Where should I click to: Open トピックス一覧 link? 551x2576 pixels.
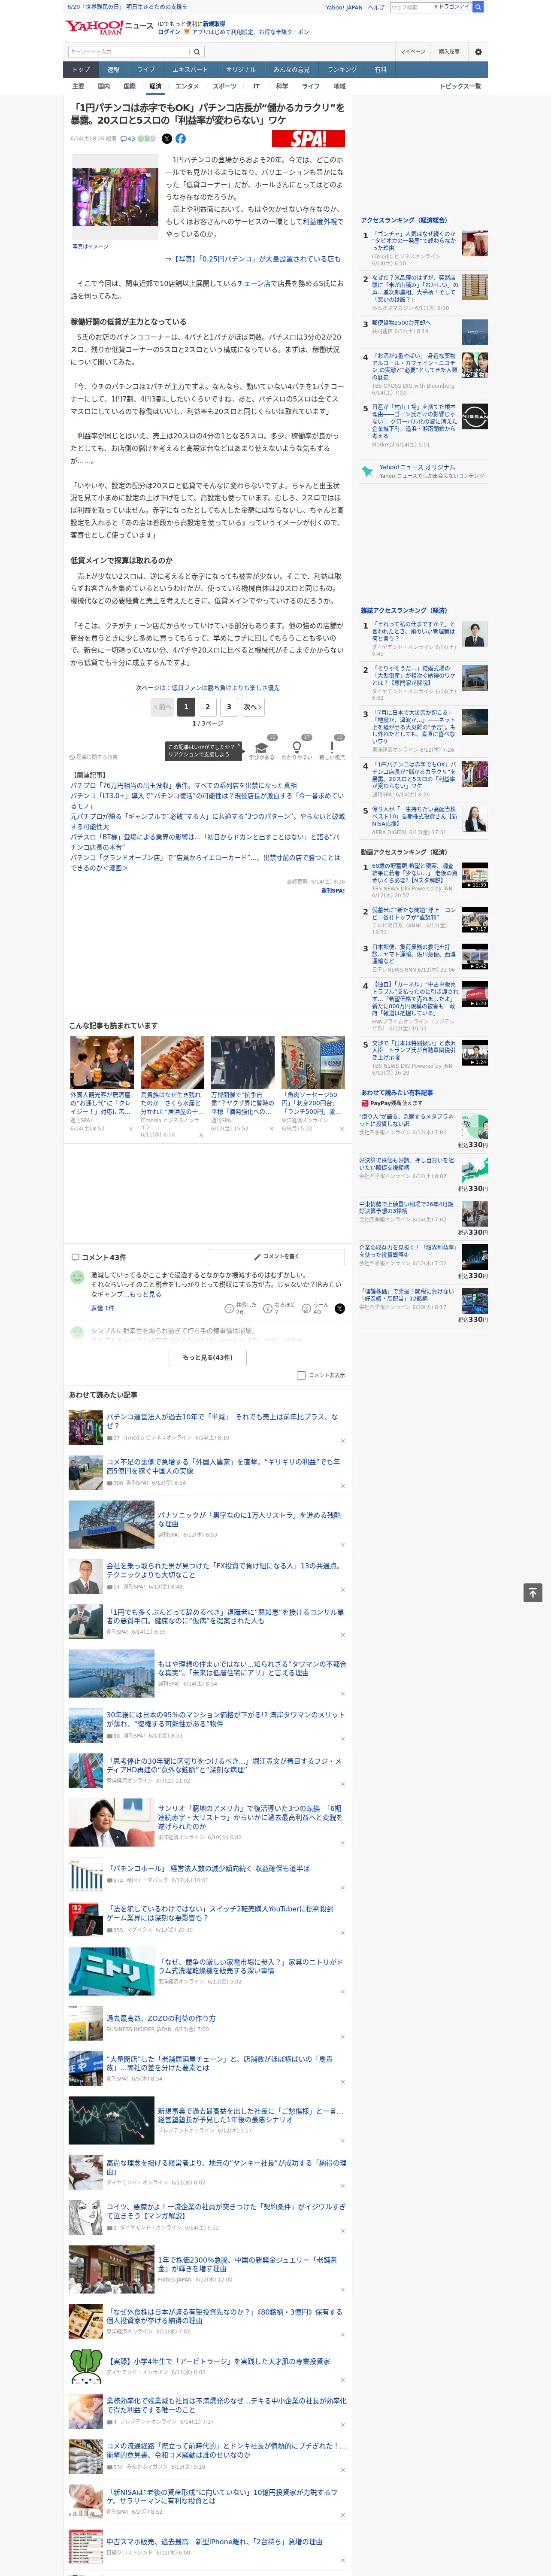[460, 86]
